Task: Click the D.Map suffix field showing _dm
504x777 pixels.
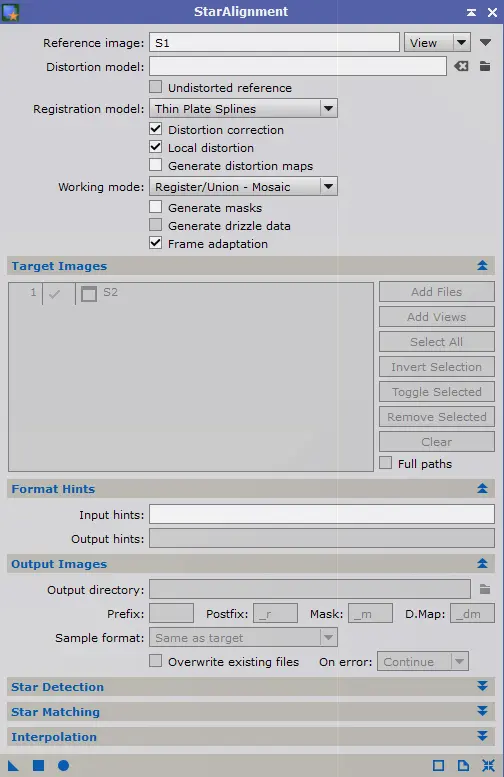Action: [x=472, y=613]
